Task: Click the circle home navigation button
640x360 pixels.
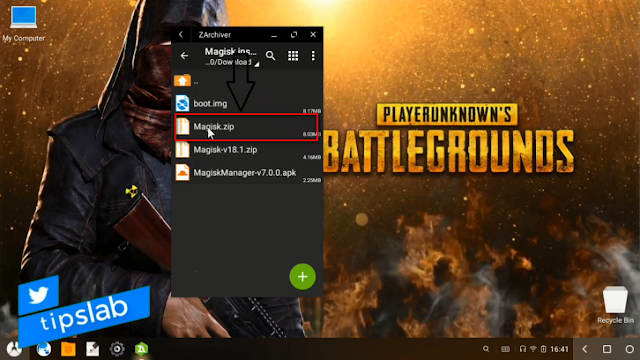Action: tap(629, 349)
